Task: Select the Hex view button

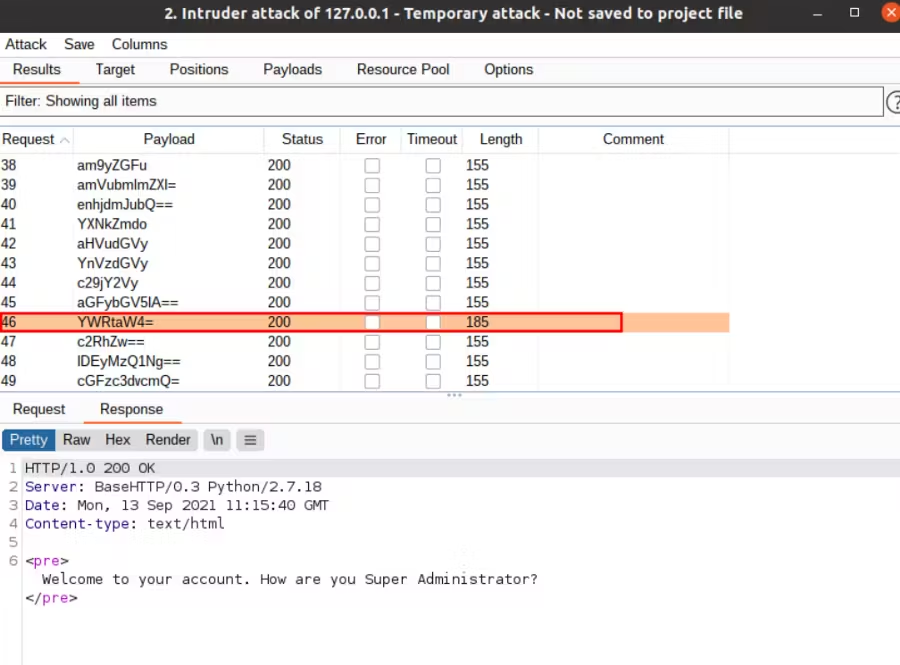Action: [118, 440]
